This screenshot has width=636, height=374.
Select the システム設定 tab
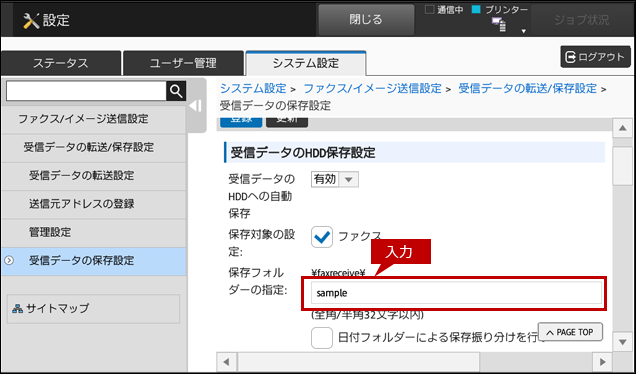306,63
